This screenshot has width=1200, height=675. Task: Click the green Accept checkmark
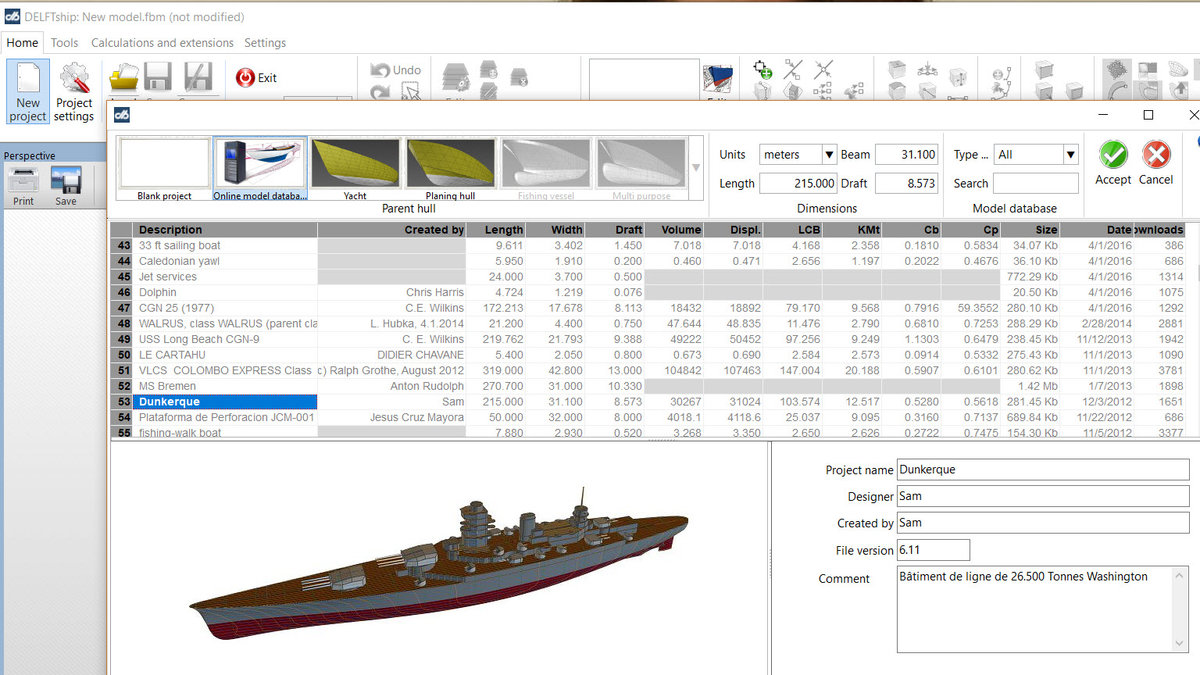tap(1113, 155)
